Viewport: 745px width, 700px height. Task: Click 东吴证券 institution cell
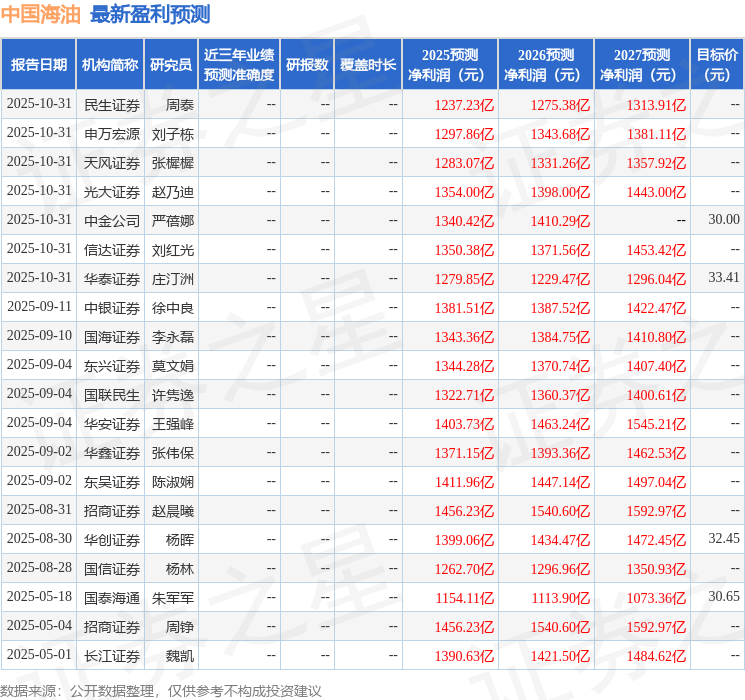coord(112,482)
